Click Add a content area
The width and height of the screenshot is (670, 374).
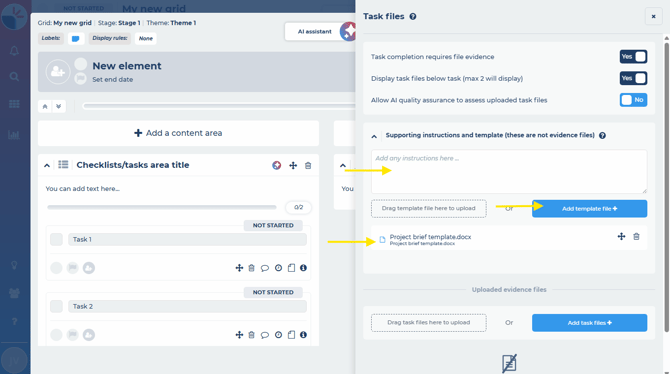pyautogui.click(x=178, y=133)
